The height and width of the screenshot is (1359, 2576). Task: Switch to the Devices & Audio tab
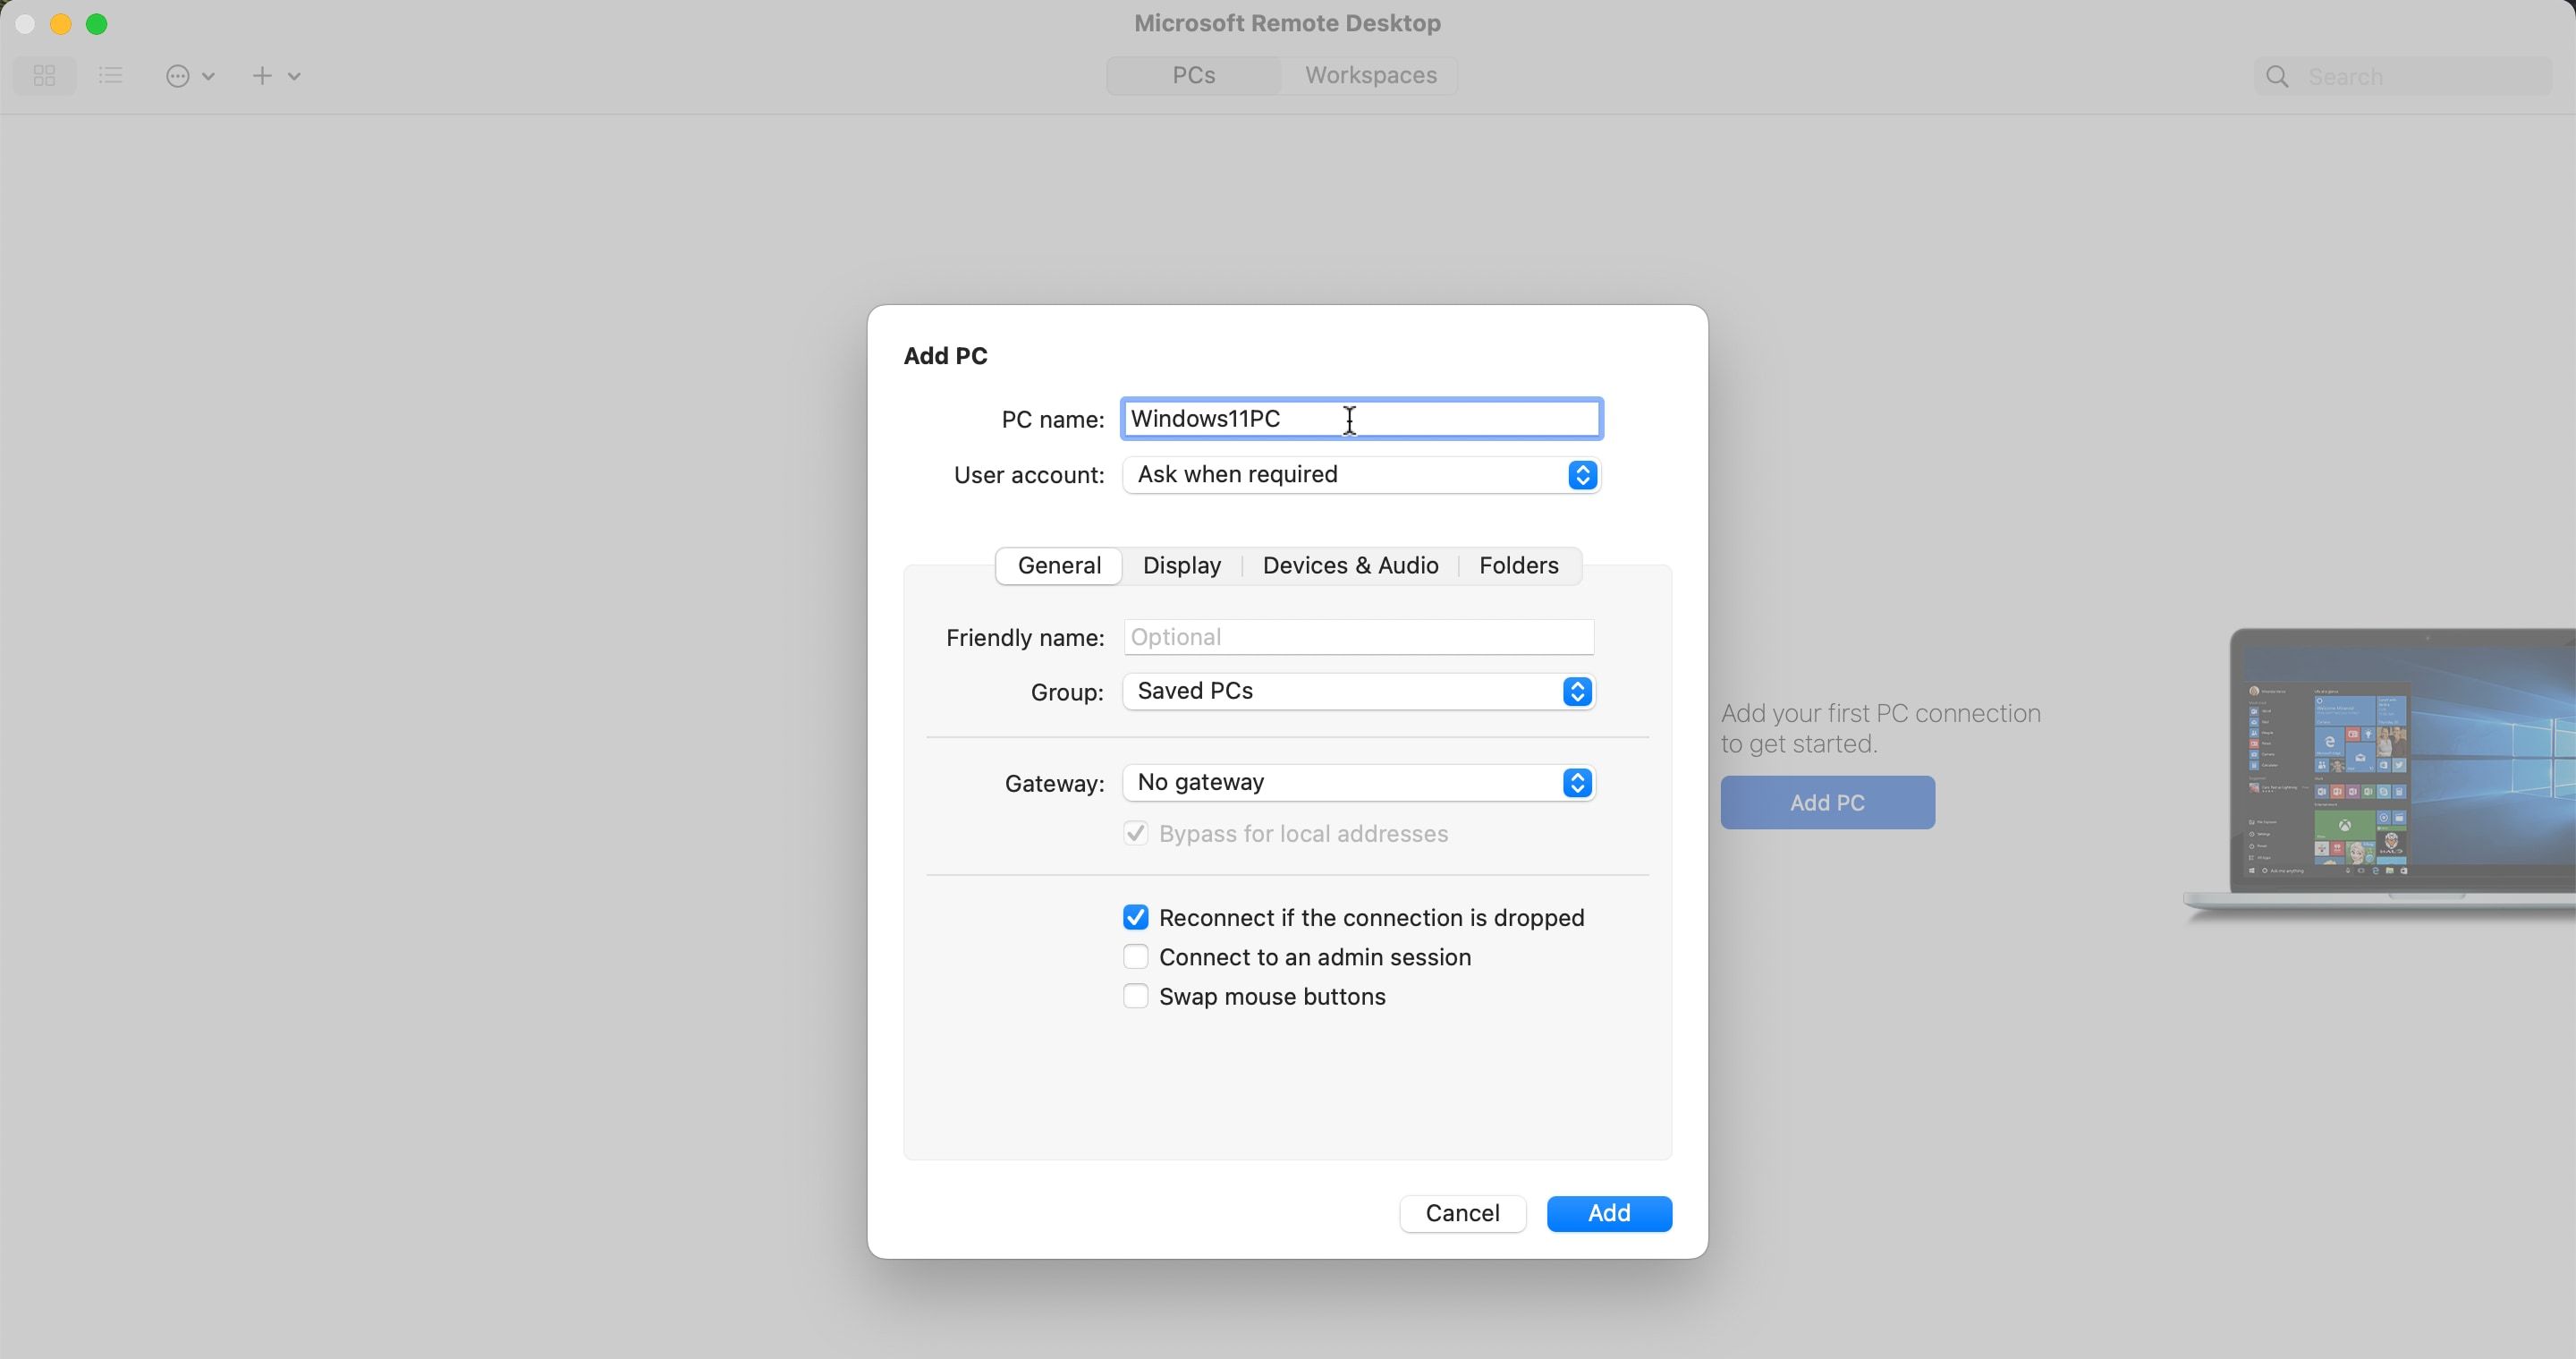tap(1350, 565)
